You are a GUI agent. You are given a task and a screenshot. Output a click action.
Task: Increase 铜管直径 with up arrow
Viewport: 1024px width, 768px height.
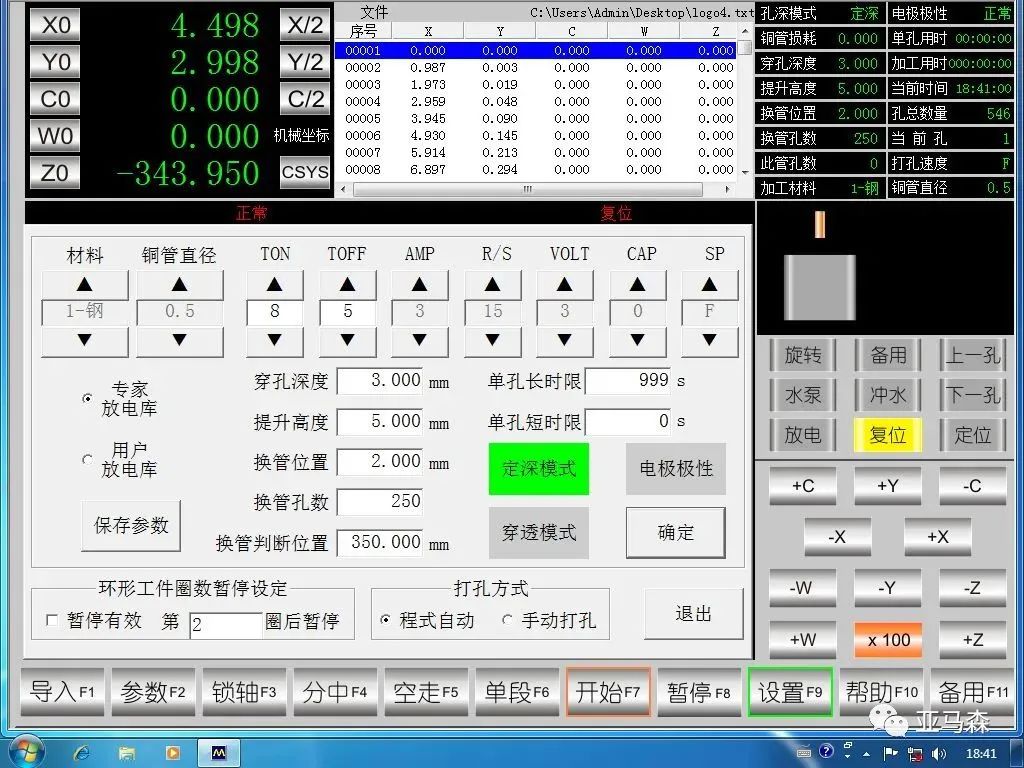[180, 285]
